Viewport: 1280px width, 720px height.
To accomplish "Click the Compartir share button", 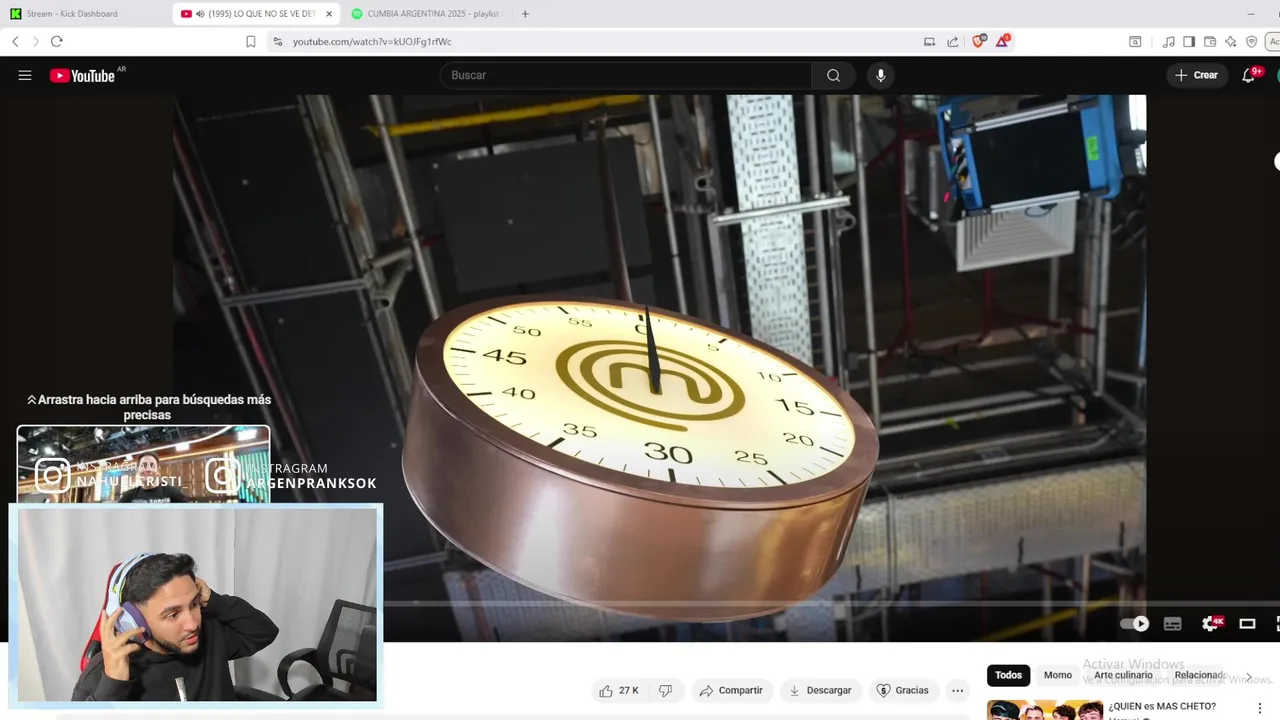I will pyautogui.click(x=731, y=690).
